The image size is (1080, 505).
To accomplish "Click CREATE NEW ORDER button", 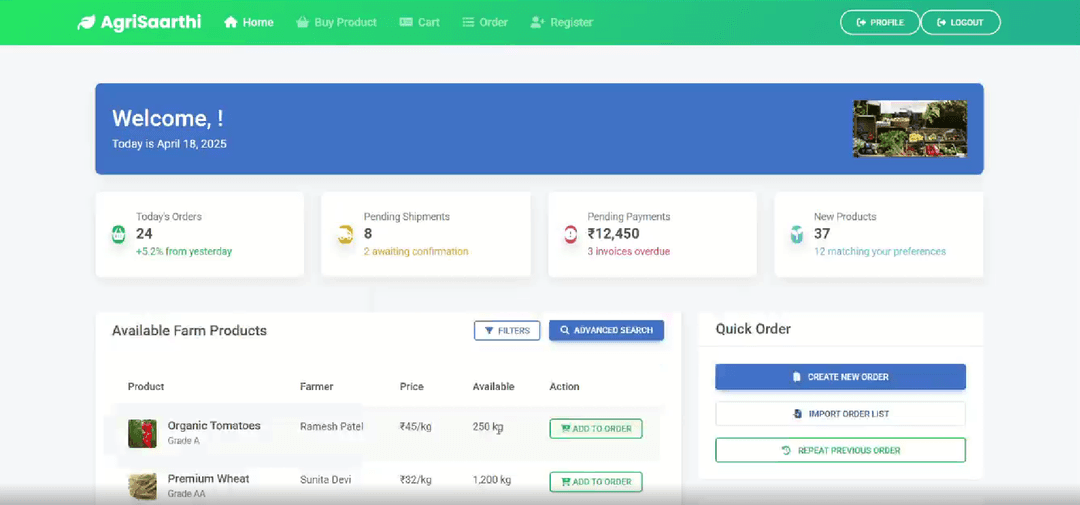I will 840,377.
